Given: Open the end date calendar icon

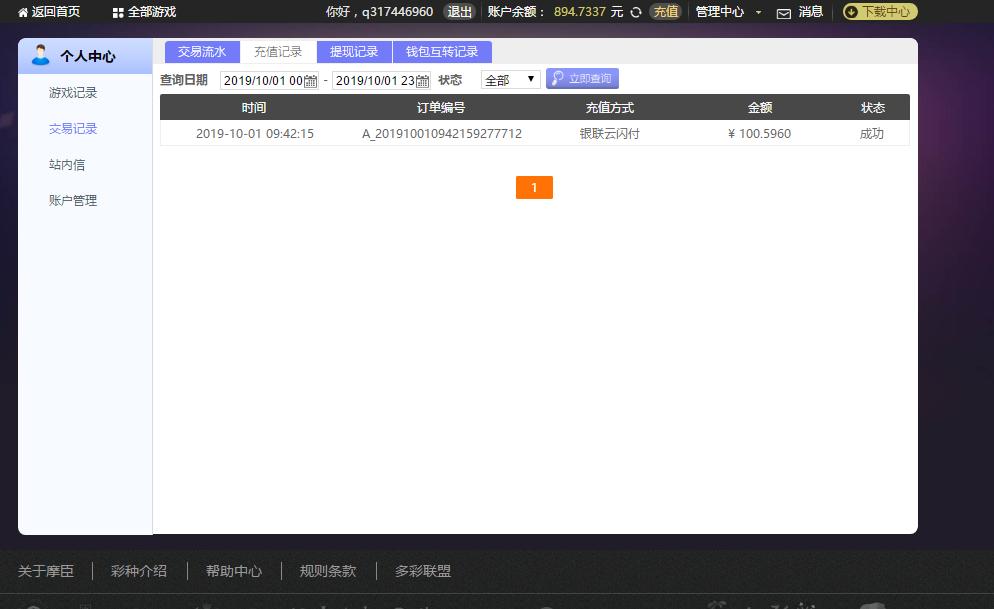Looking at the screenshot, I should 422,80.
